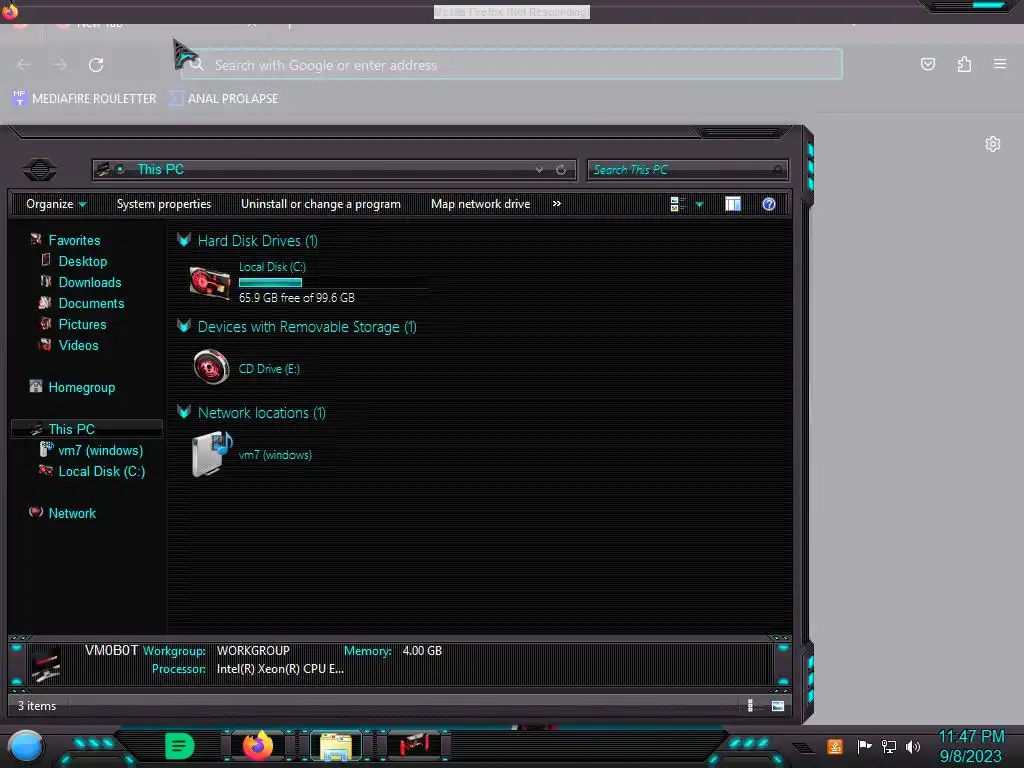Screen dimensions: 1024x768
Task: Open Desktop in Favorites
Action: pos(82,261)
